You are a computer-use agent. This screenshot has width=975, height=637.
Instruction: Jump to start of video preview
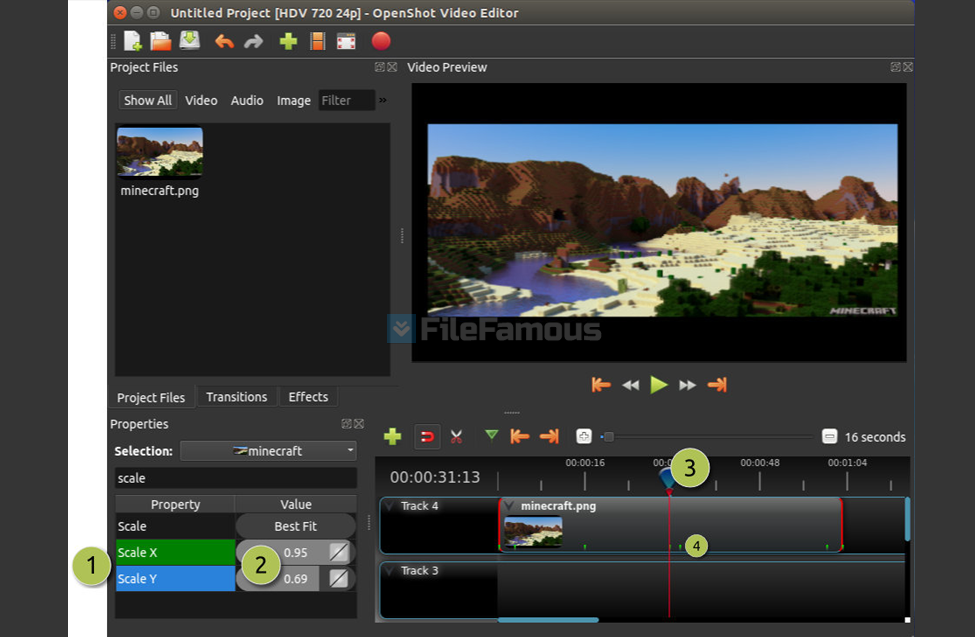pos(601,385)
